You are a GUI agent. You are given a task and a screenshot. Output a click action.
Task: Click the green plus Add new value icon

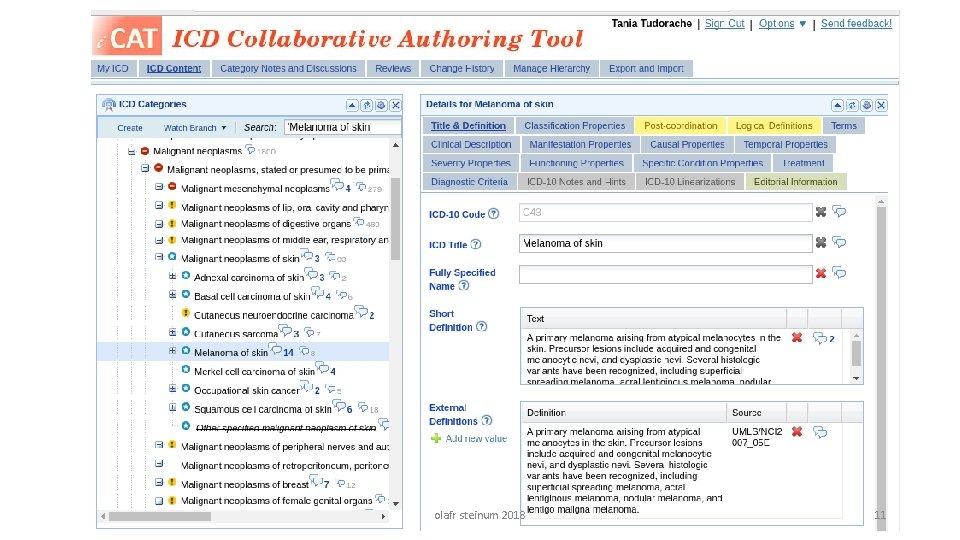tap(436, 438)
